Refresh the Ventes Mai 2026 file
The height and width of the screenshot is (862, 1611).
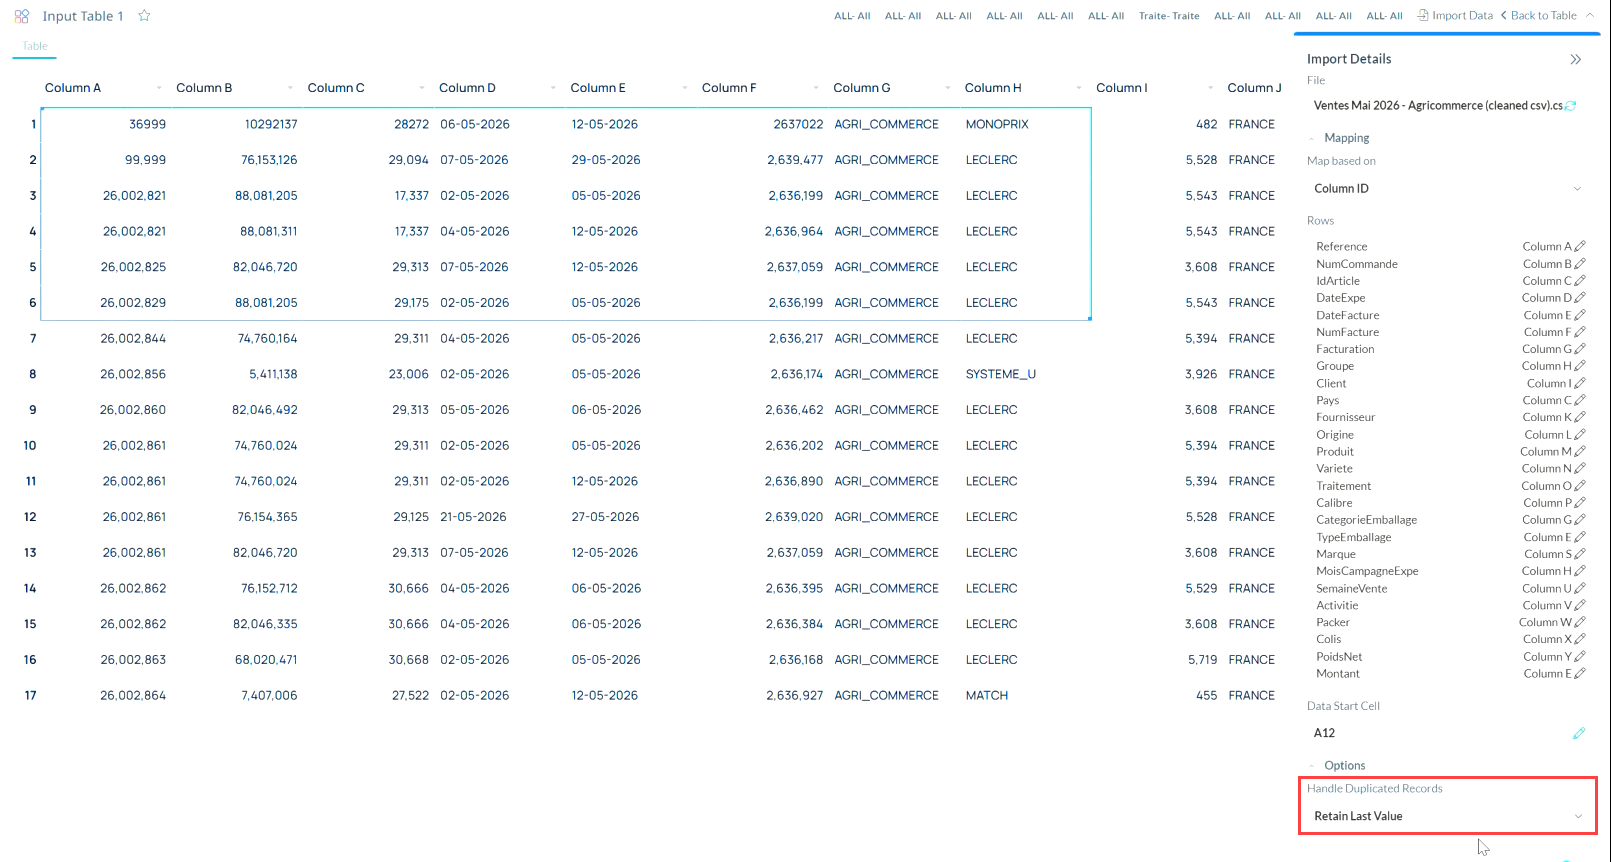(1571, 106)
